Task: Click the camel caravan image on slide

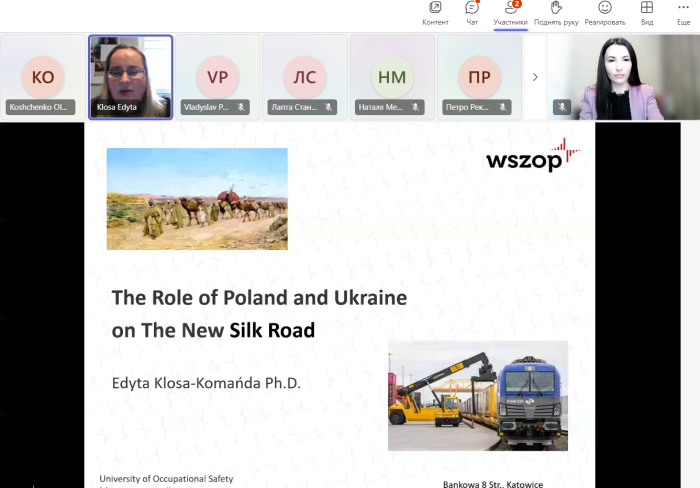Action: coord(197,198)
